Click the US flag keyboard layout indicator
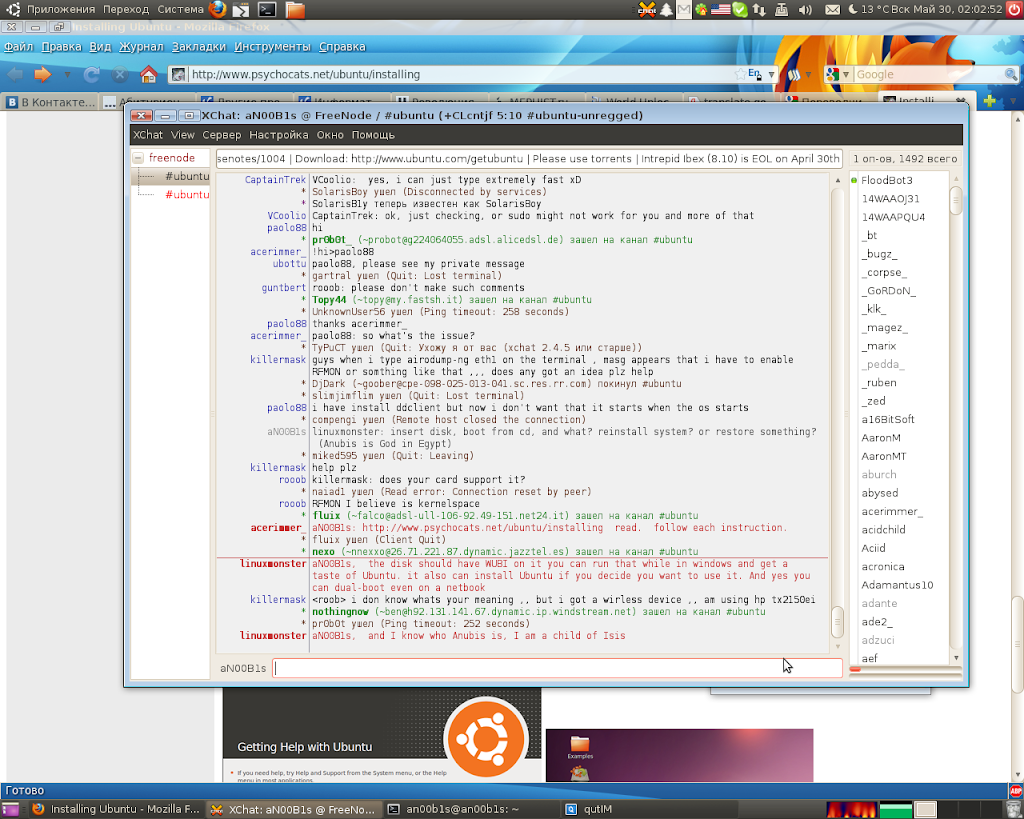 pyautogui.click(x=720, y=10)
